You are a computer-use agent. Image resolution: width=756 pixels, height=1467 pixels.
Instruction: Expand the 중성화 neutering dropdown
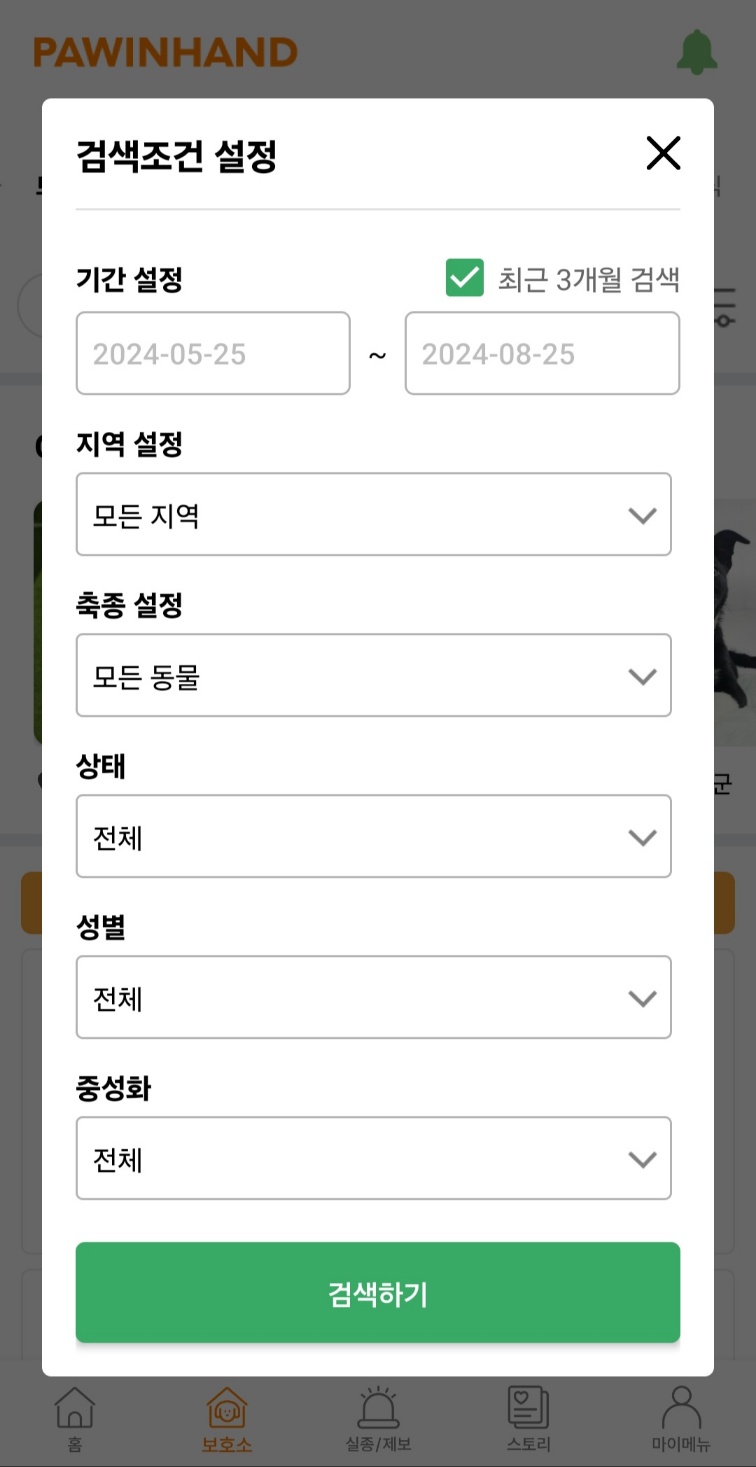pyautogui.click(x=374, y=1158)
